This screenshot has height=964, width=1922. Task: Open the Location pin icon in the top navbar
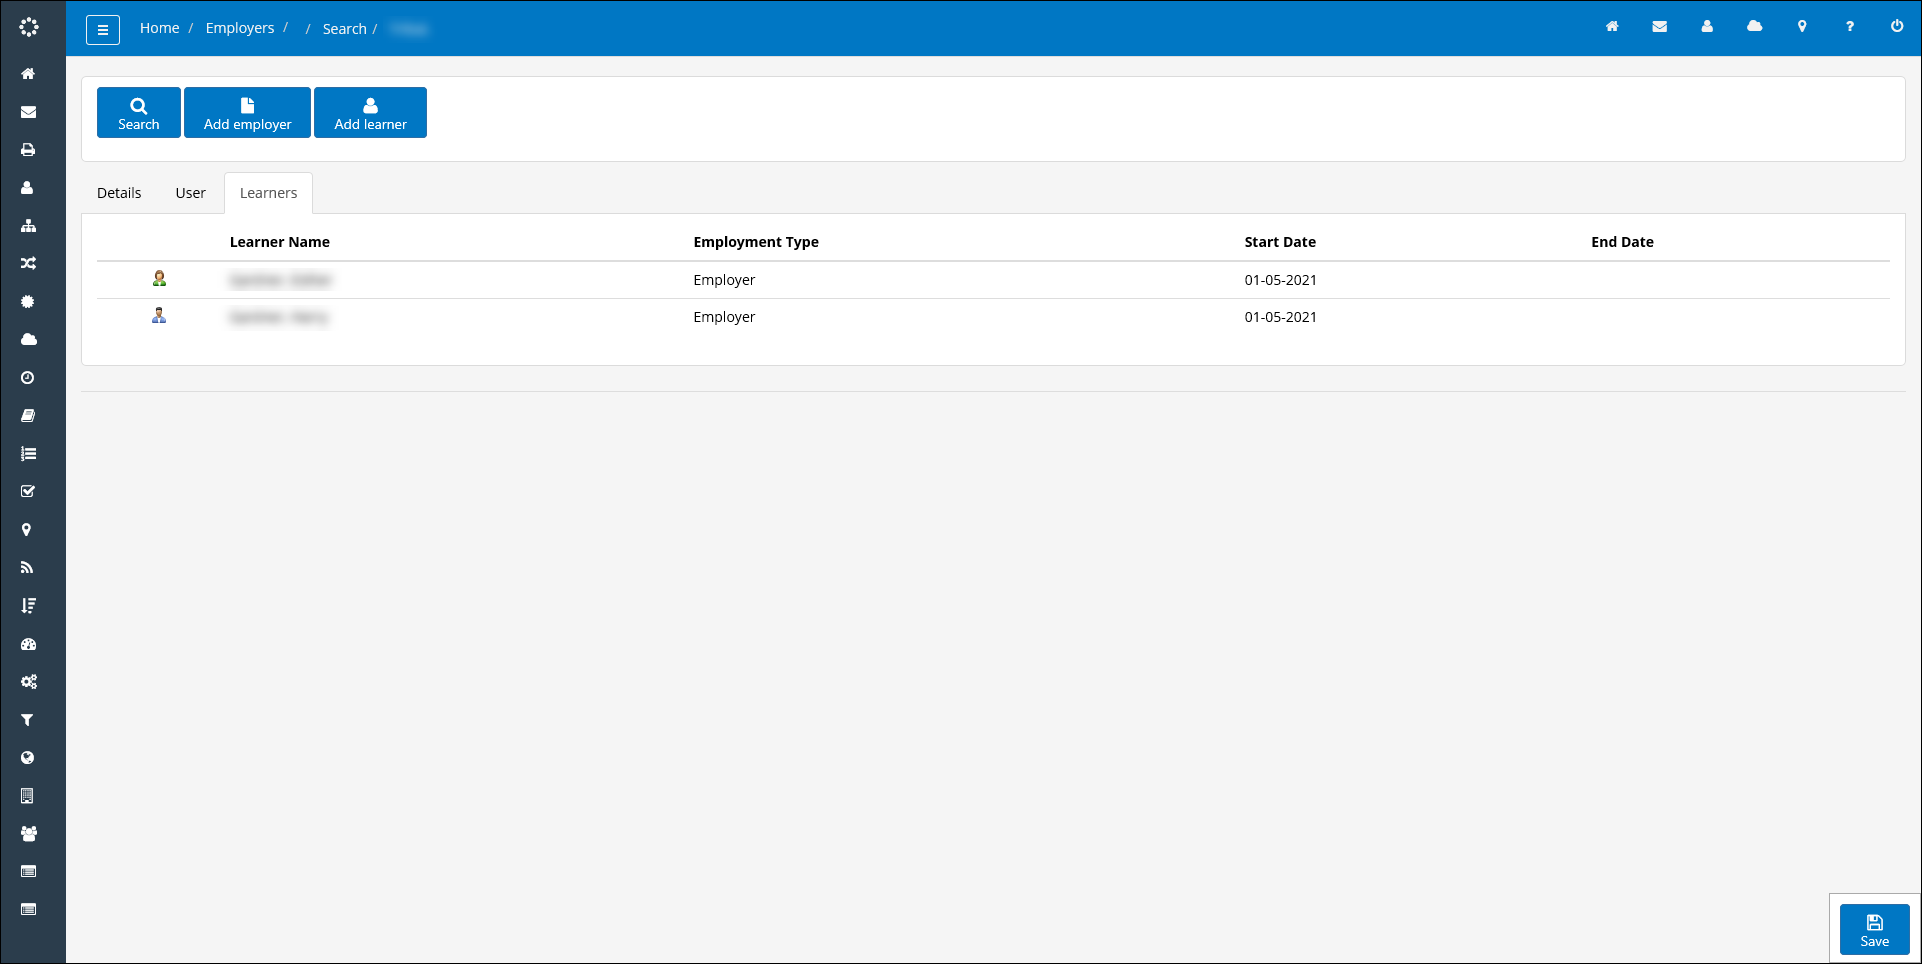tap(1803, 27)
